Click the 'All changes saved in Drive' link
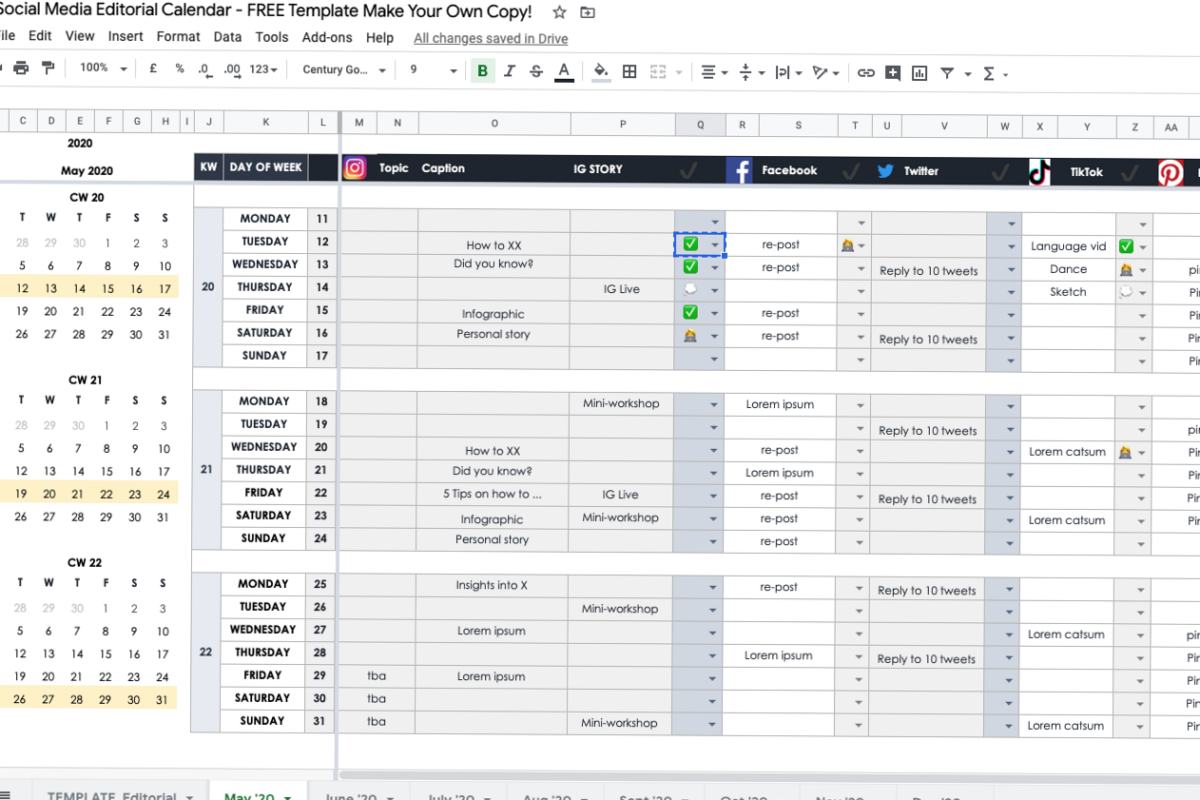The width and height of the screenshot is (1200, 800). coord(489,38)
